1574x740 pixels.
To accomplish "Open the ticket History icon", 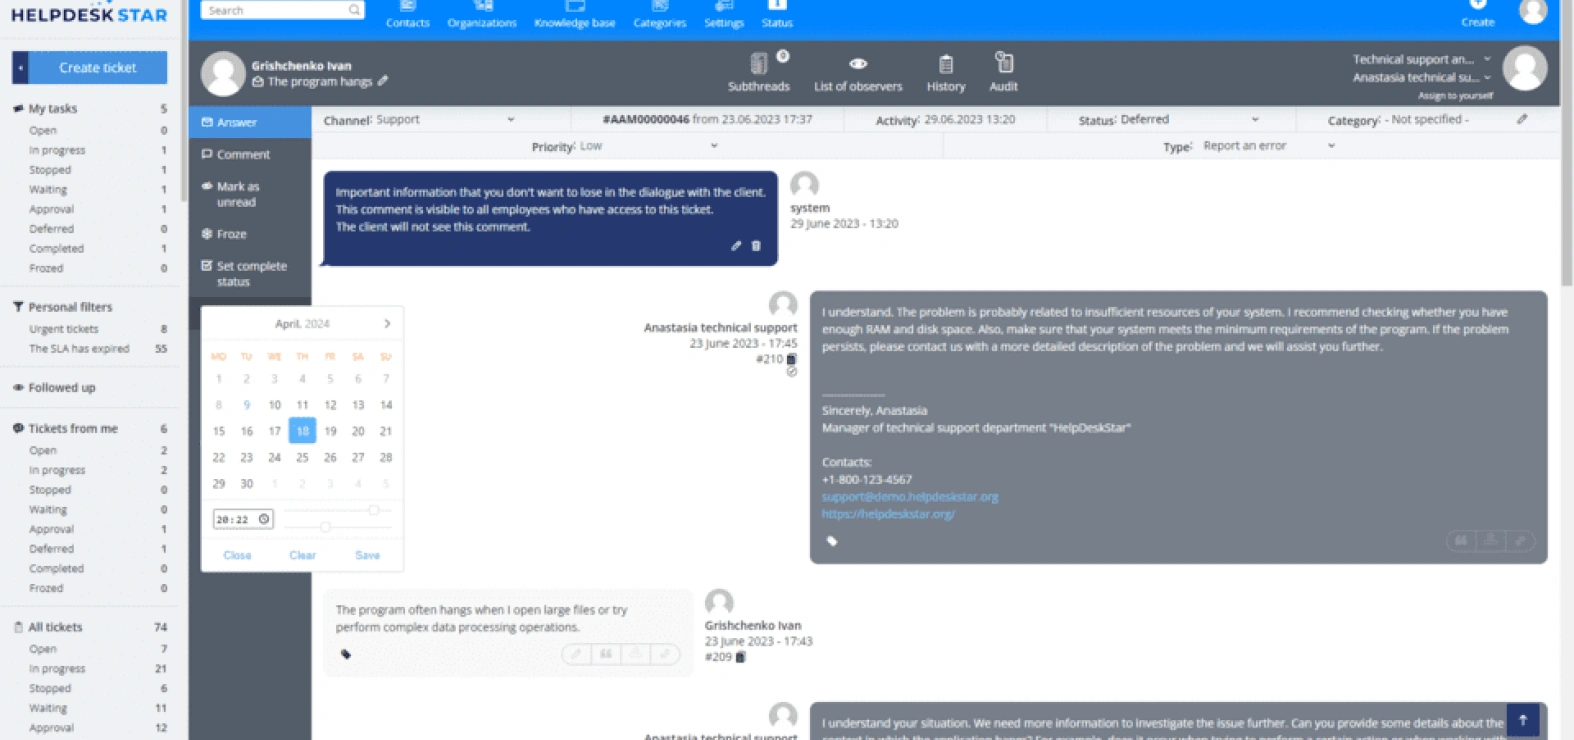I will click(x=946, y=64).
